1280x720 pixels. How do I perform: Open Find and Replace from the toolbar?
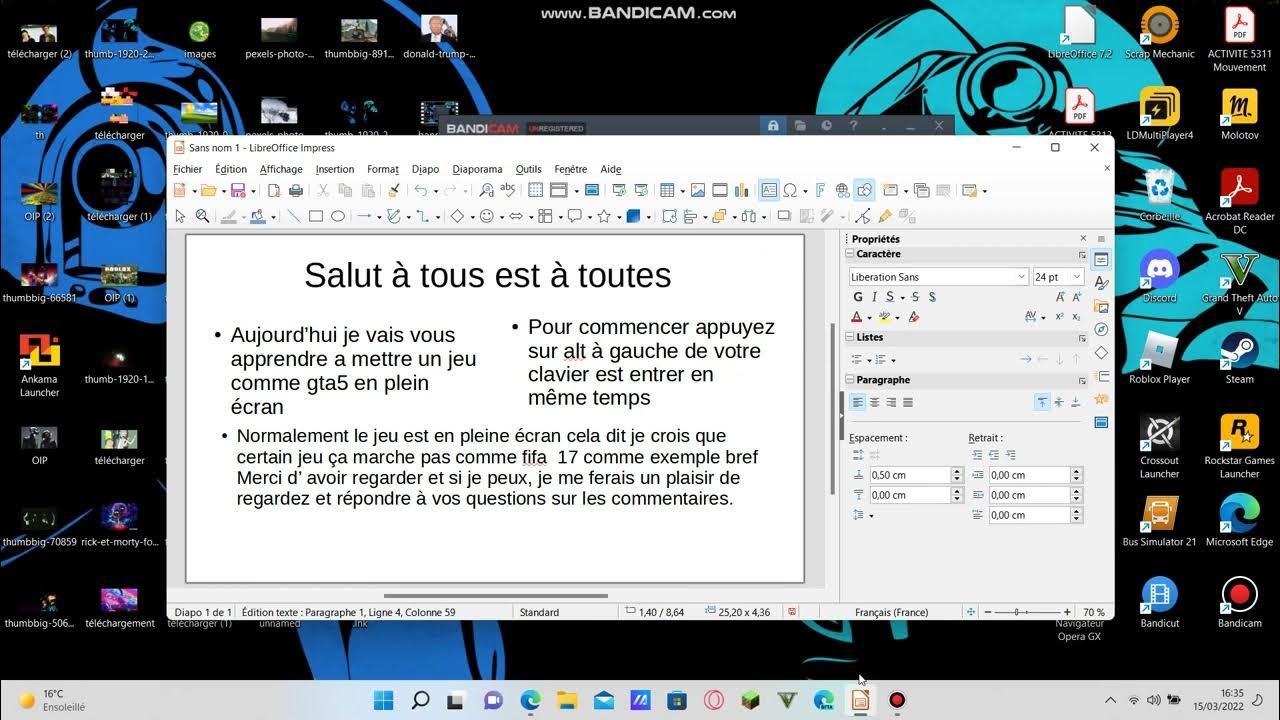486,190
